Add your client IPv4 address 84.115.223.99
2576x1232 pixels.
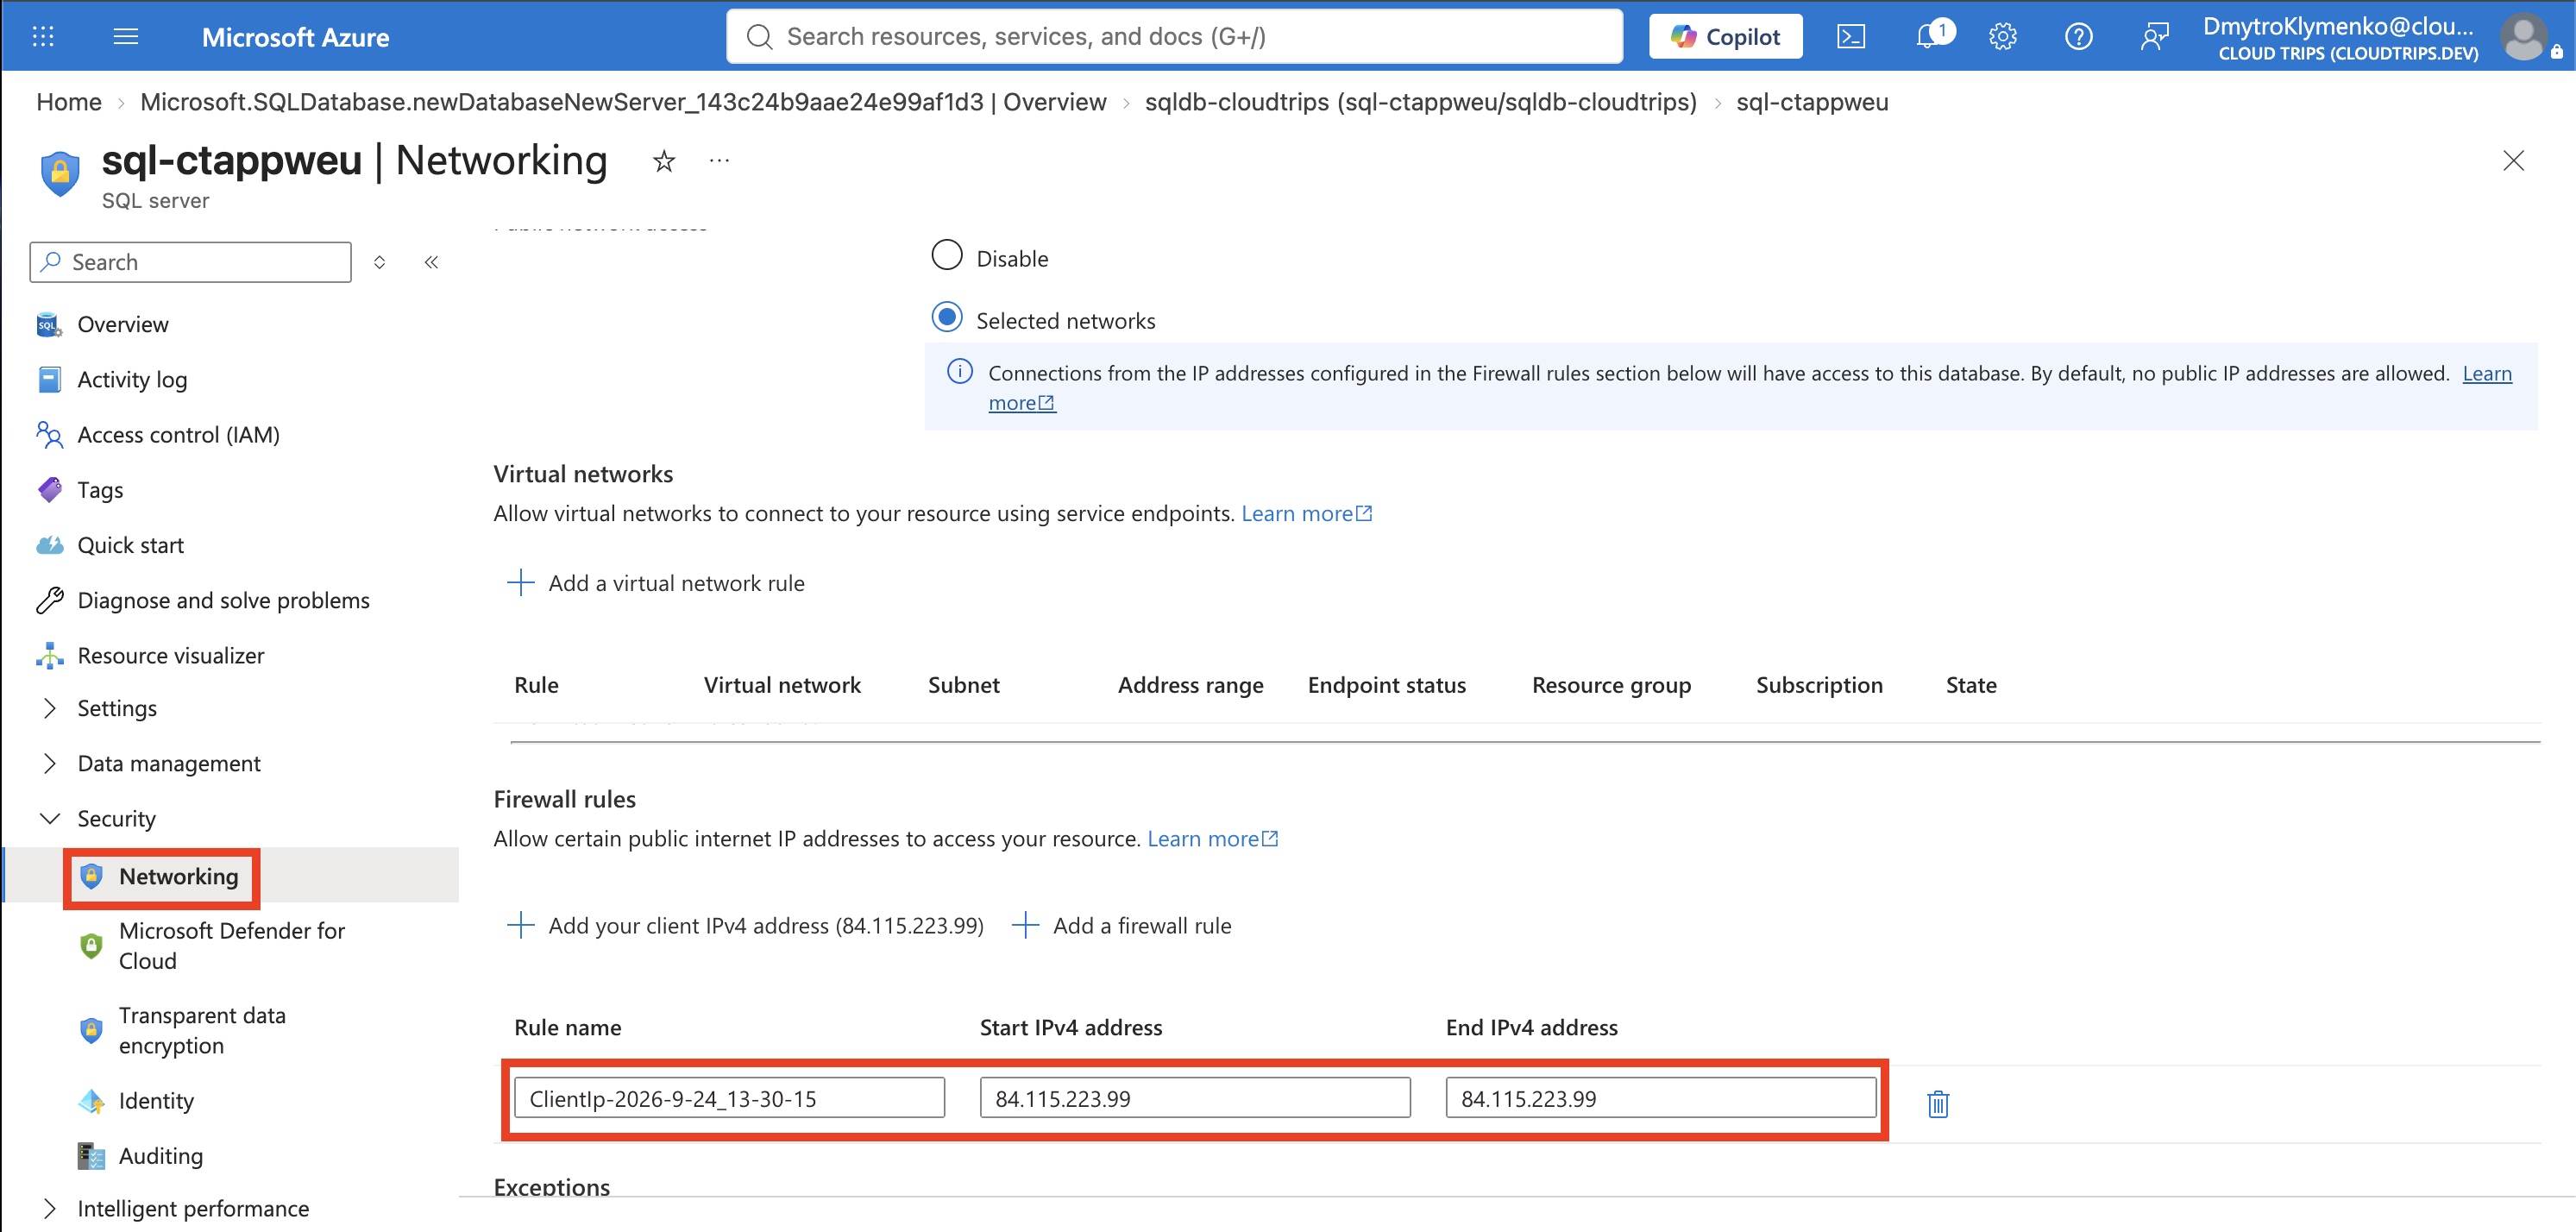[745, 926]
